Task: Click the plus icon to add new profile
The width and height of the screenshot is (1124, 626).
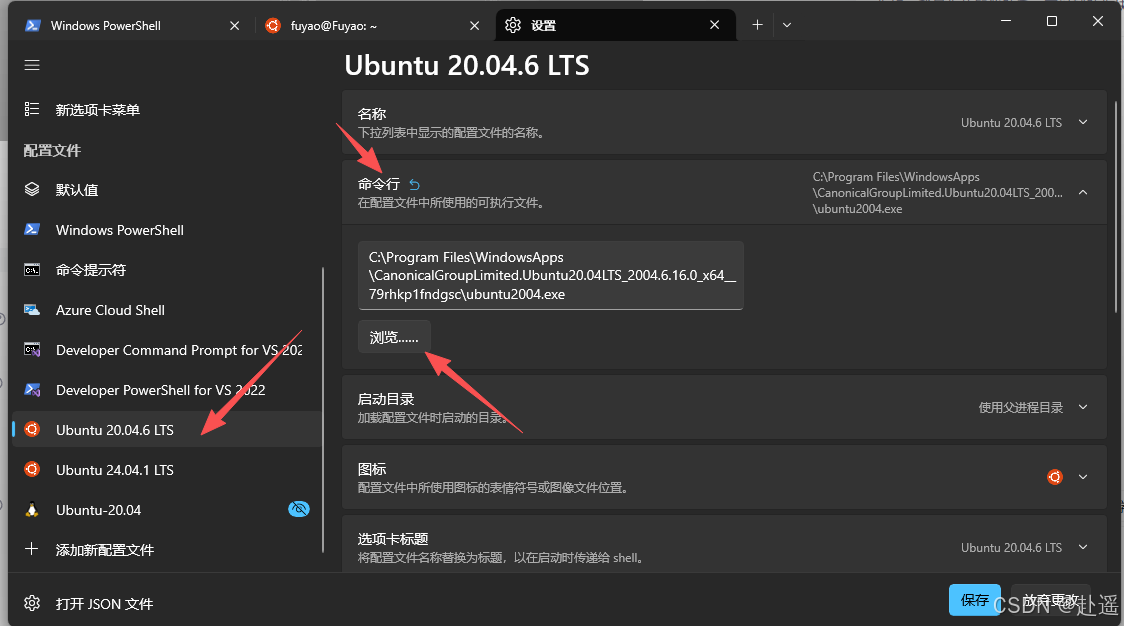Action: [x=32, y=549]
